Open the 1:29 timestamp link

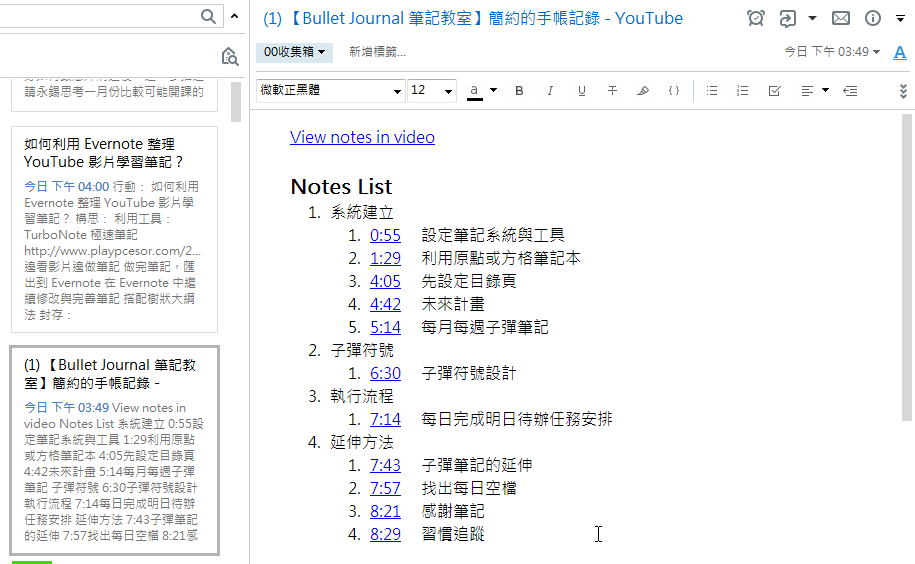tap(385, 258)
